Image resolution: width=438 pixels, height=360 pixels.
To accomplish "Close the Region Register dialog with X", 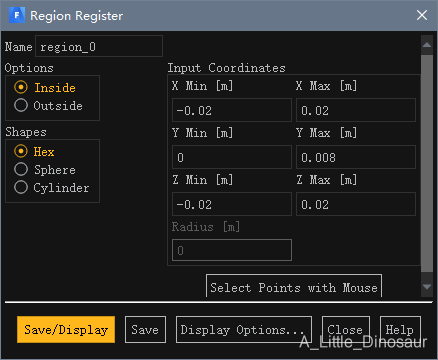I will click(x=422, y=15).
